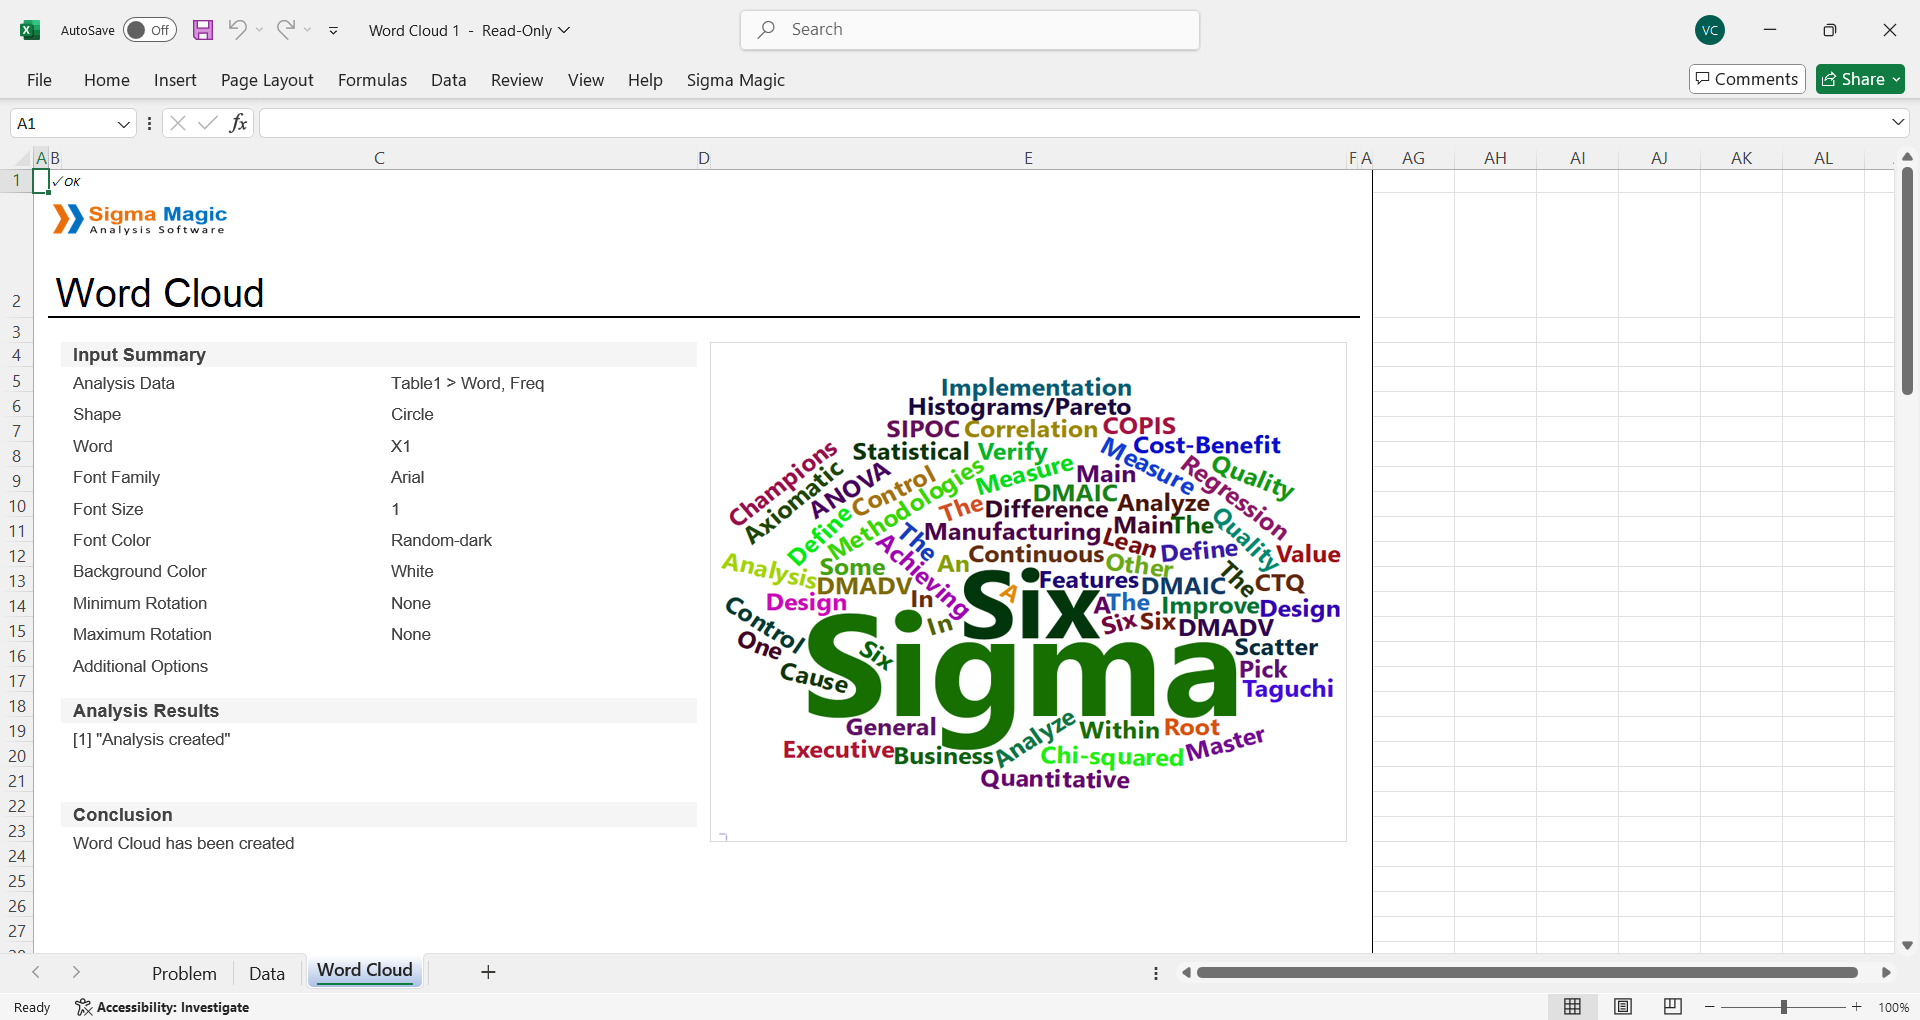Switch to Page Break Preview icon
Viewport: 1920px width, 1020px height.
point(1673,1007)
